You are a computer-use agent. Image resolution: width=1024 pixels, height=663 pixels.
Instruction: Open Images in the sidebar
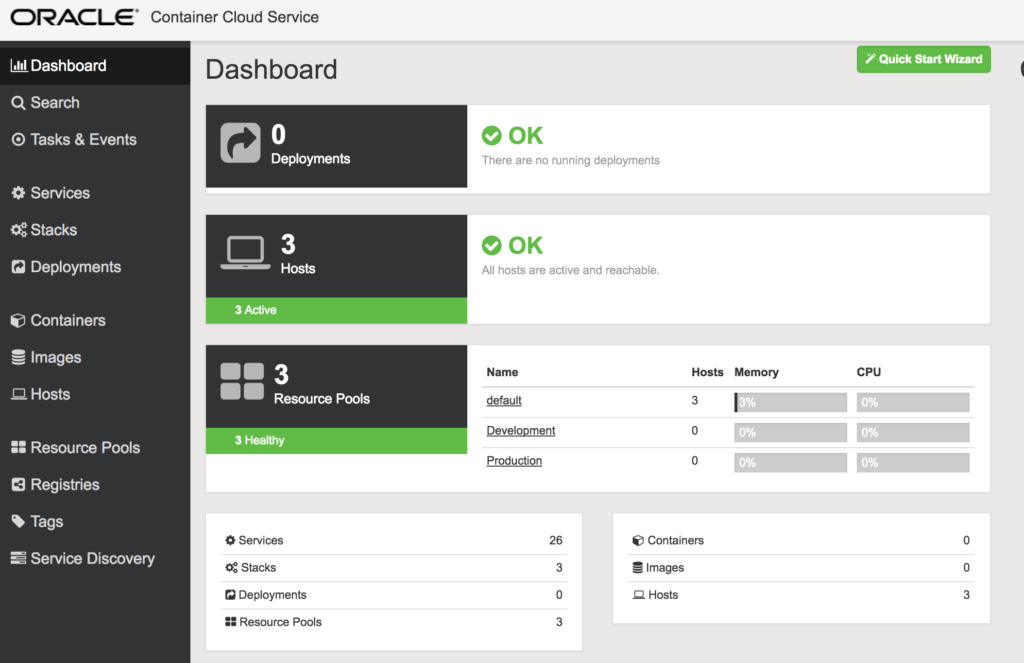[95, 357]
